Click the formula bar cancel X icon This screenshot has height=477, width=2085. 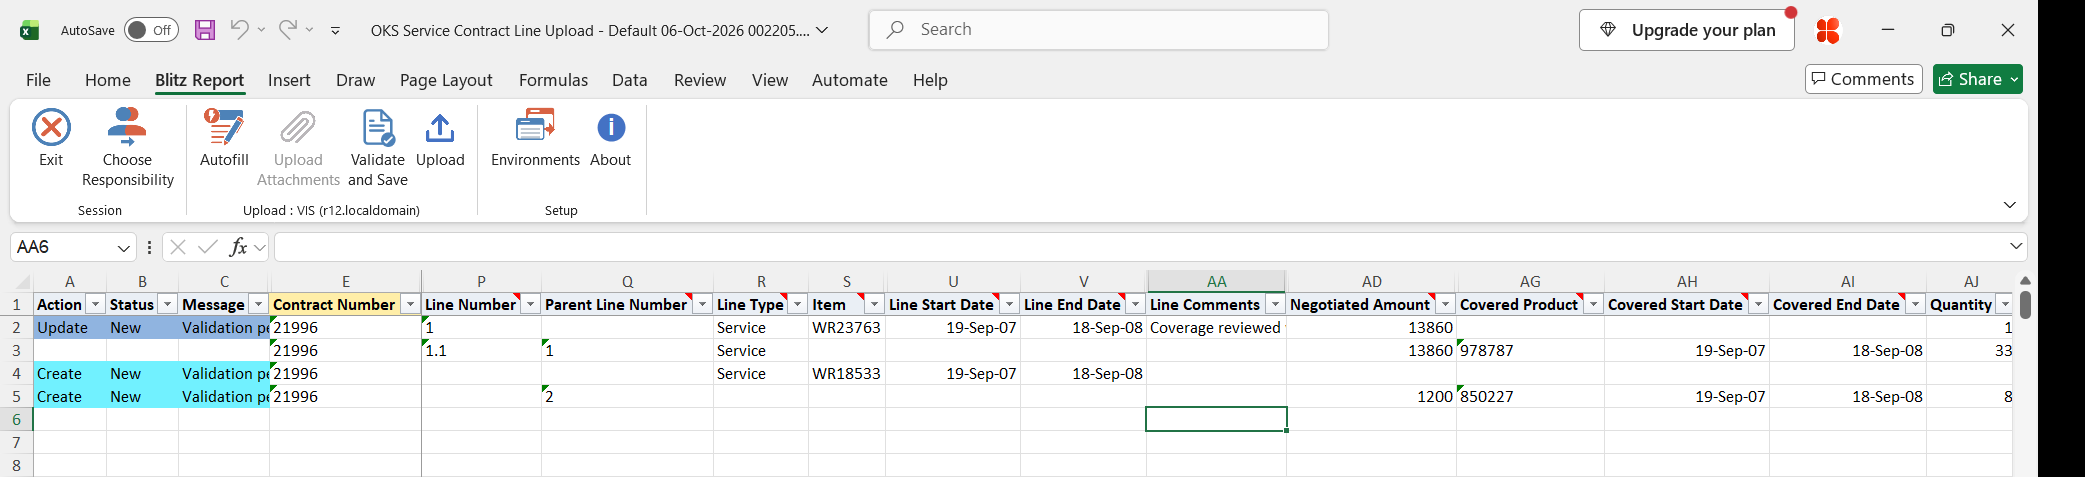click(x=178, y=247)
